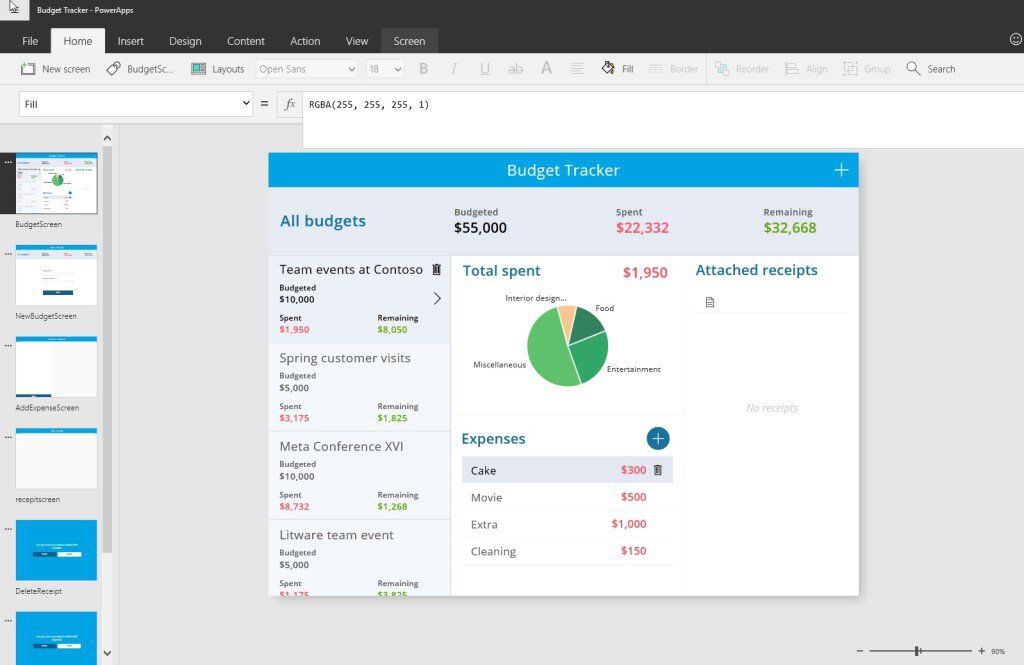Open the Search tool

click(931, 69)
